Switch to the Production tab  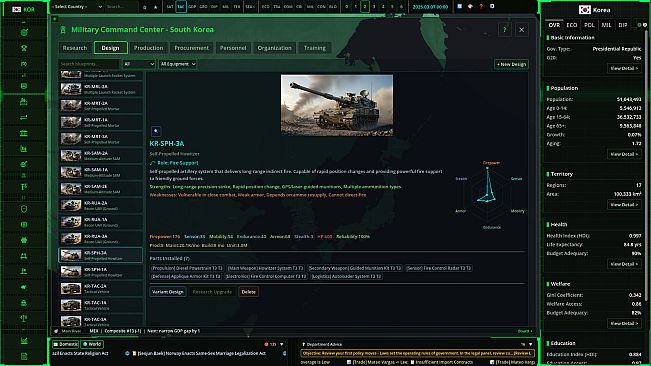pyautogui.click(x=148, y=48)
